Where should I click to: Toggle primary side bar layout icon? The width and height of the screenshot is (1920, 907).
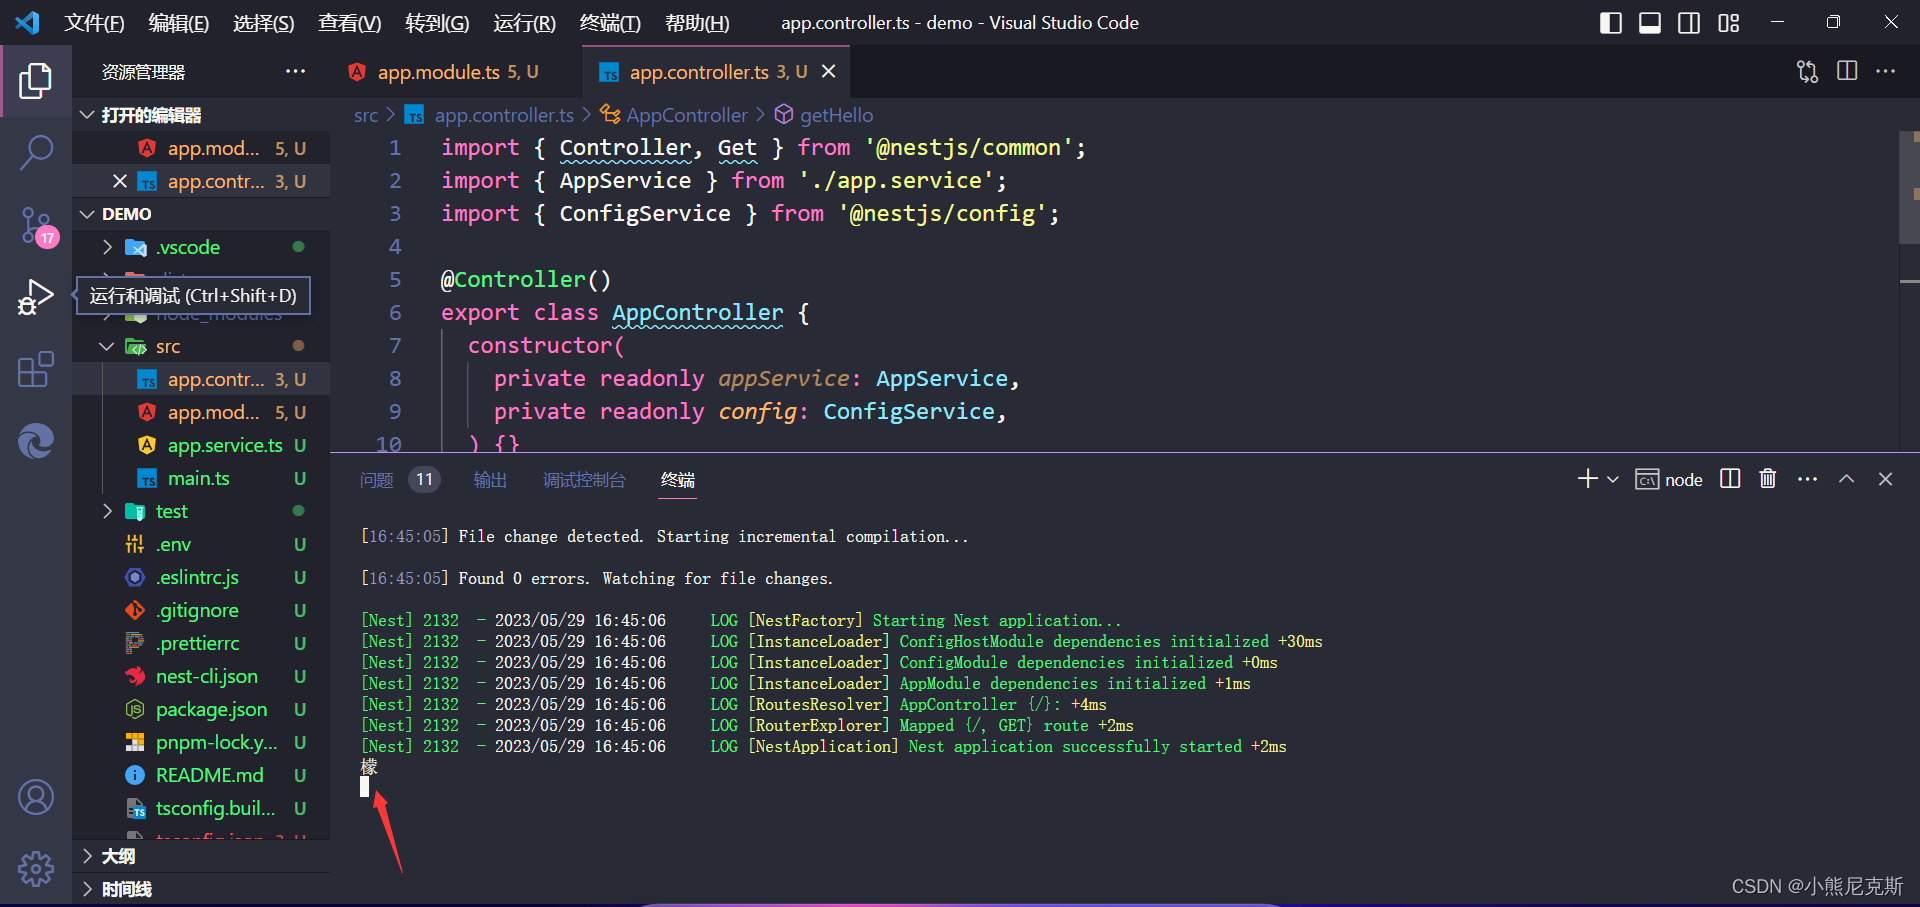(1611, 23)
